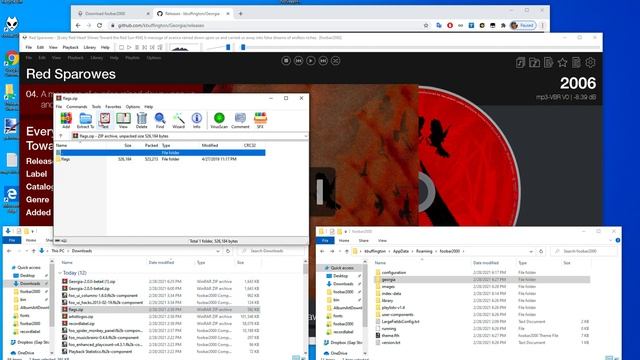
Task: Select the flags folder row in WinRAR
Action: tap(160, 159)
